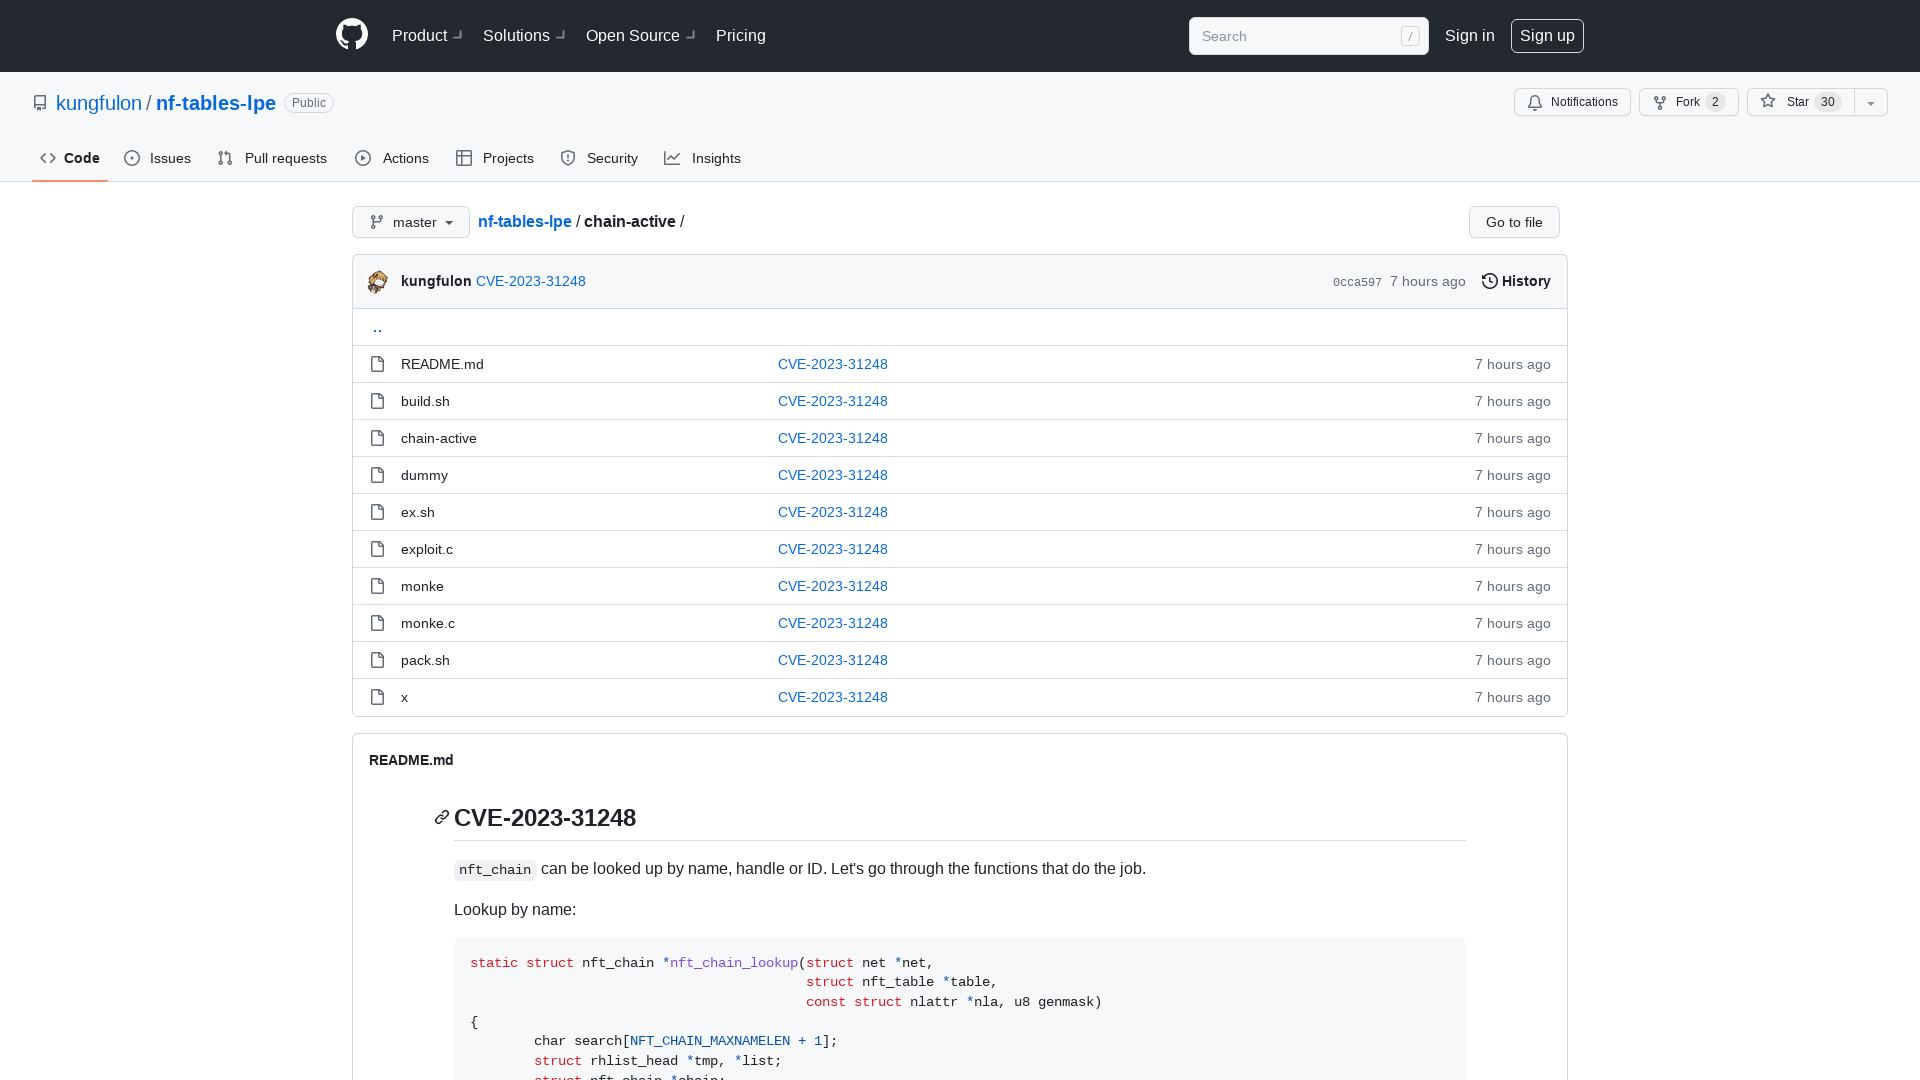The width and height of the screenshot is (1920, 1080).
Task: Open the dummy file
Action: (424, 475)
